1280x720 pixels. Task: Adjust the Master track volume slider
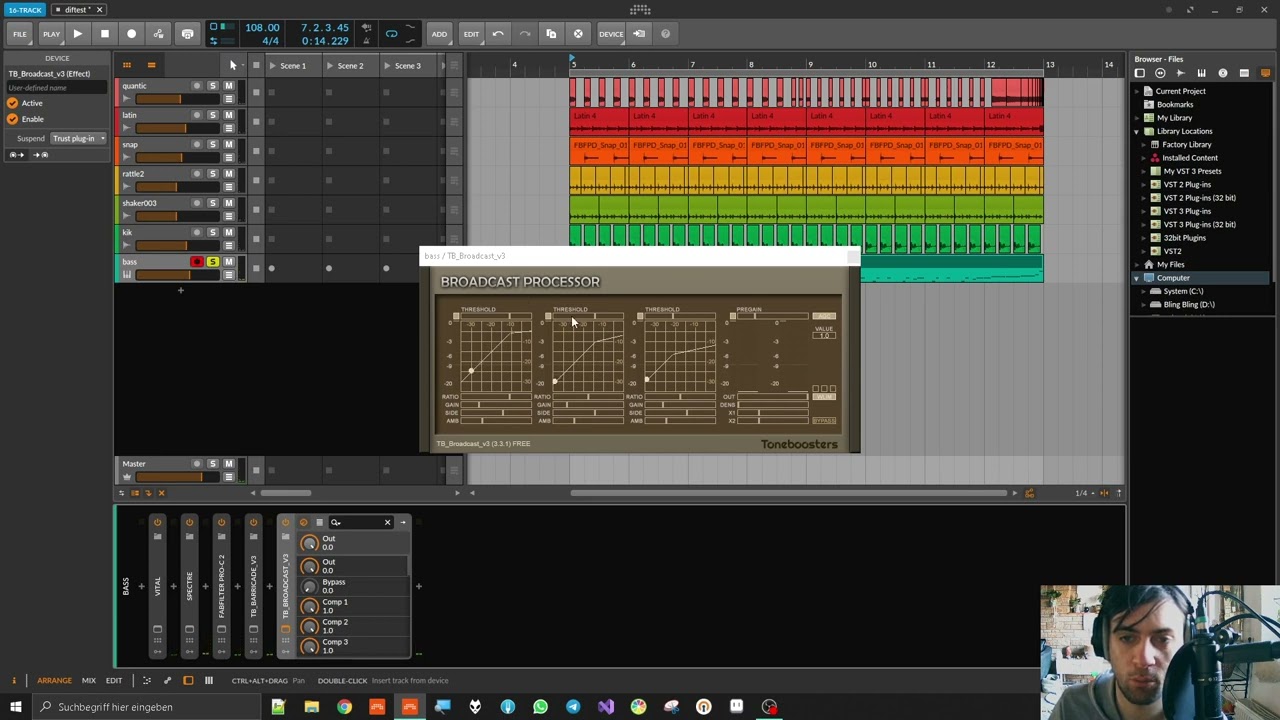(x=177, y=476)
